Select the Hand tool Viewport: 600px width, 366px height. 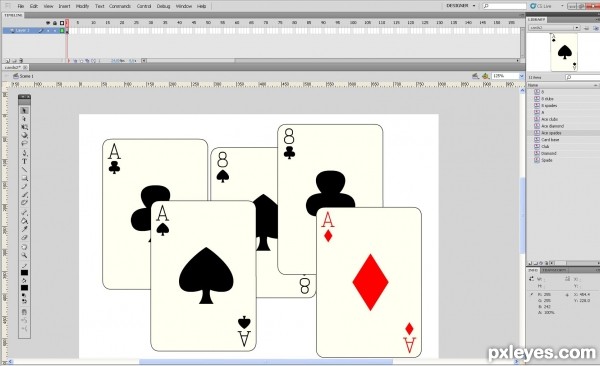pyautogui.click(x=24, y=247)
